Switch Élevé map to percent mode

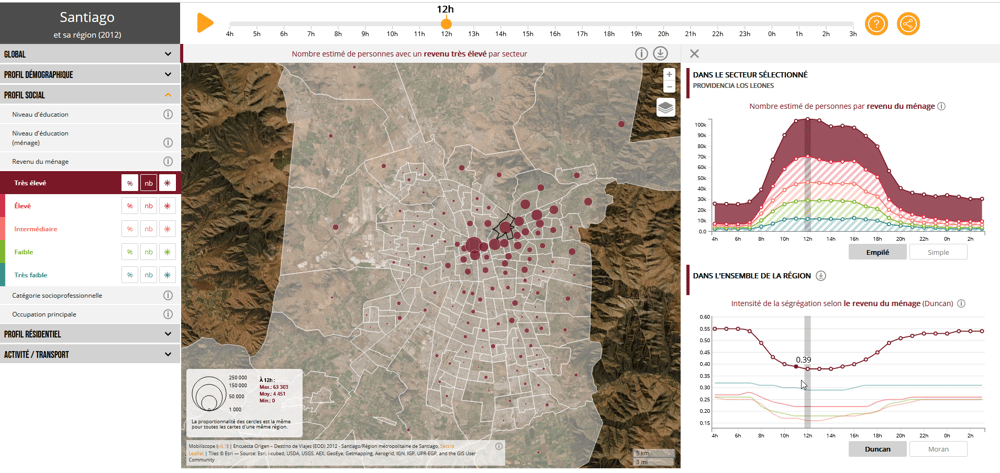pos(130,206)
